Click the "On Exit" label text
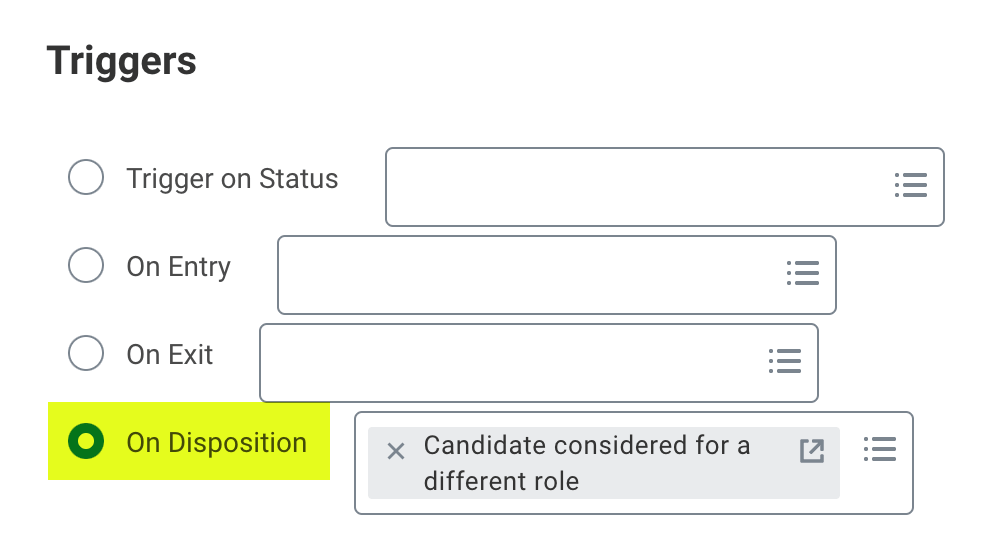Image resolution: width=1006 pixels, height=560 pixels. (170, 355)
